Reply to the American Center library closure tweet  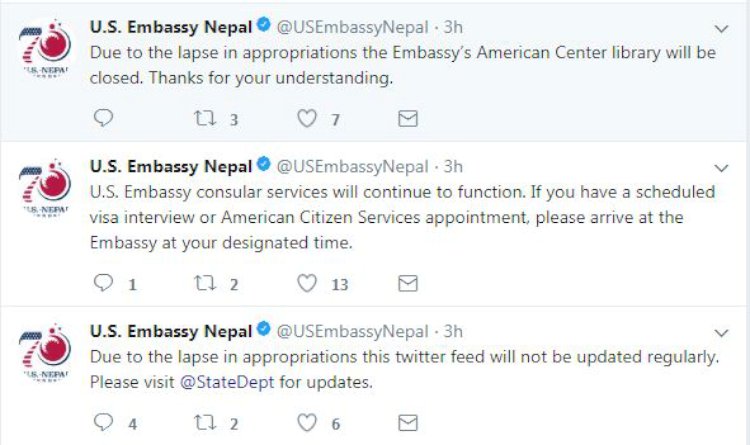[104, 119]
